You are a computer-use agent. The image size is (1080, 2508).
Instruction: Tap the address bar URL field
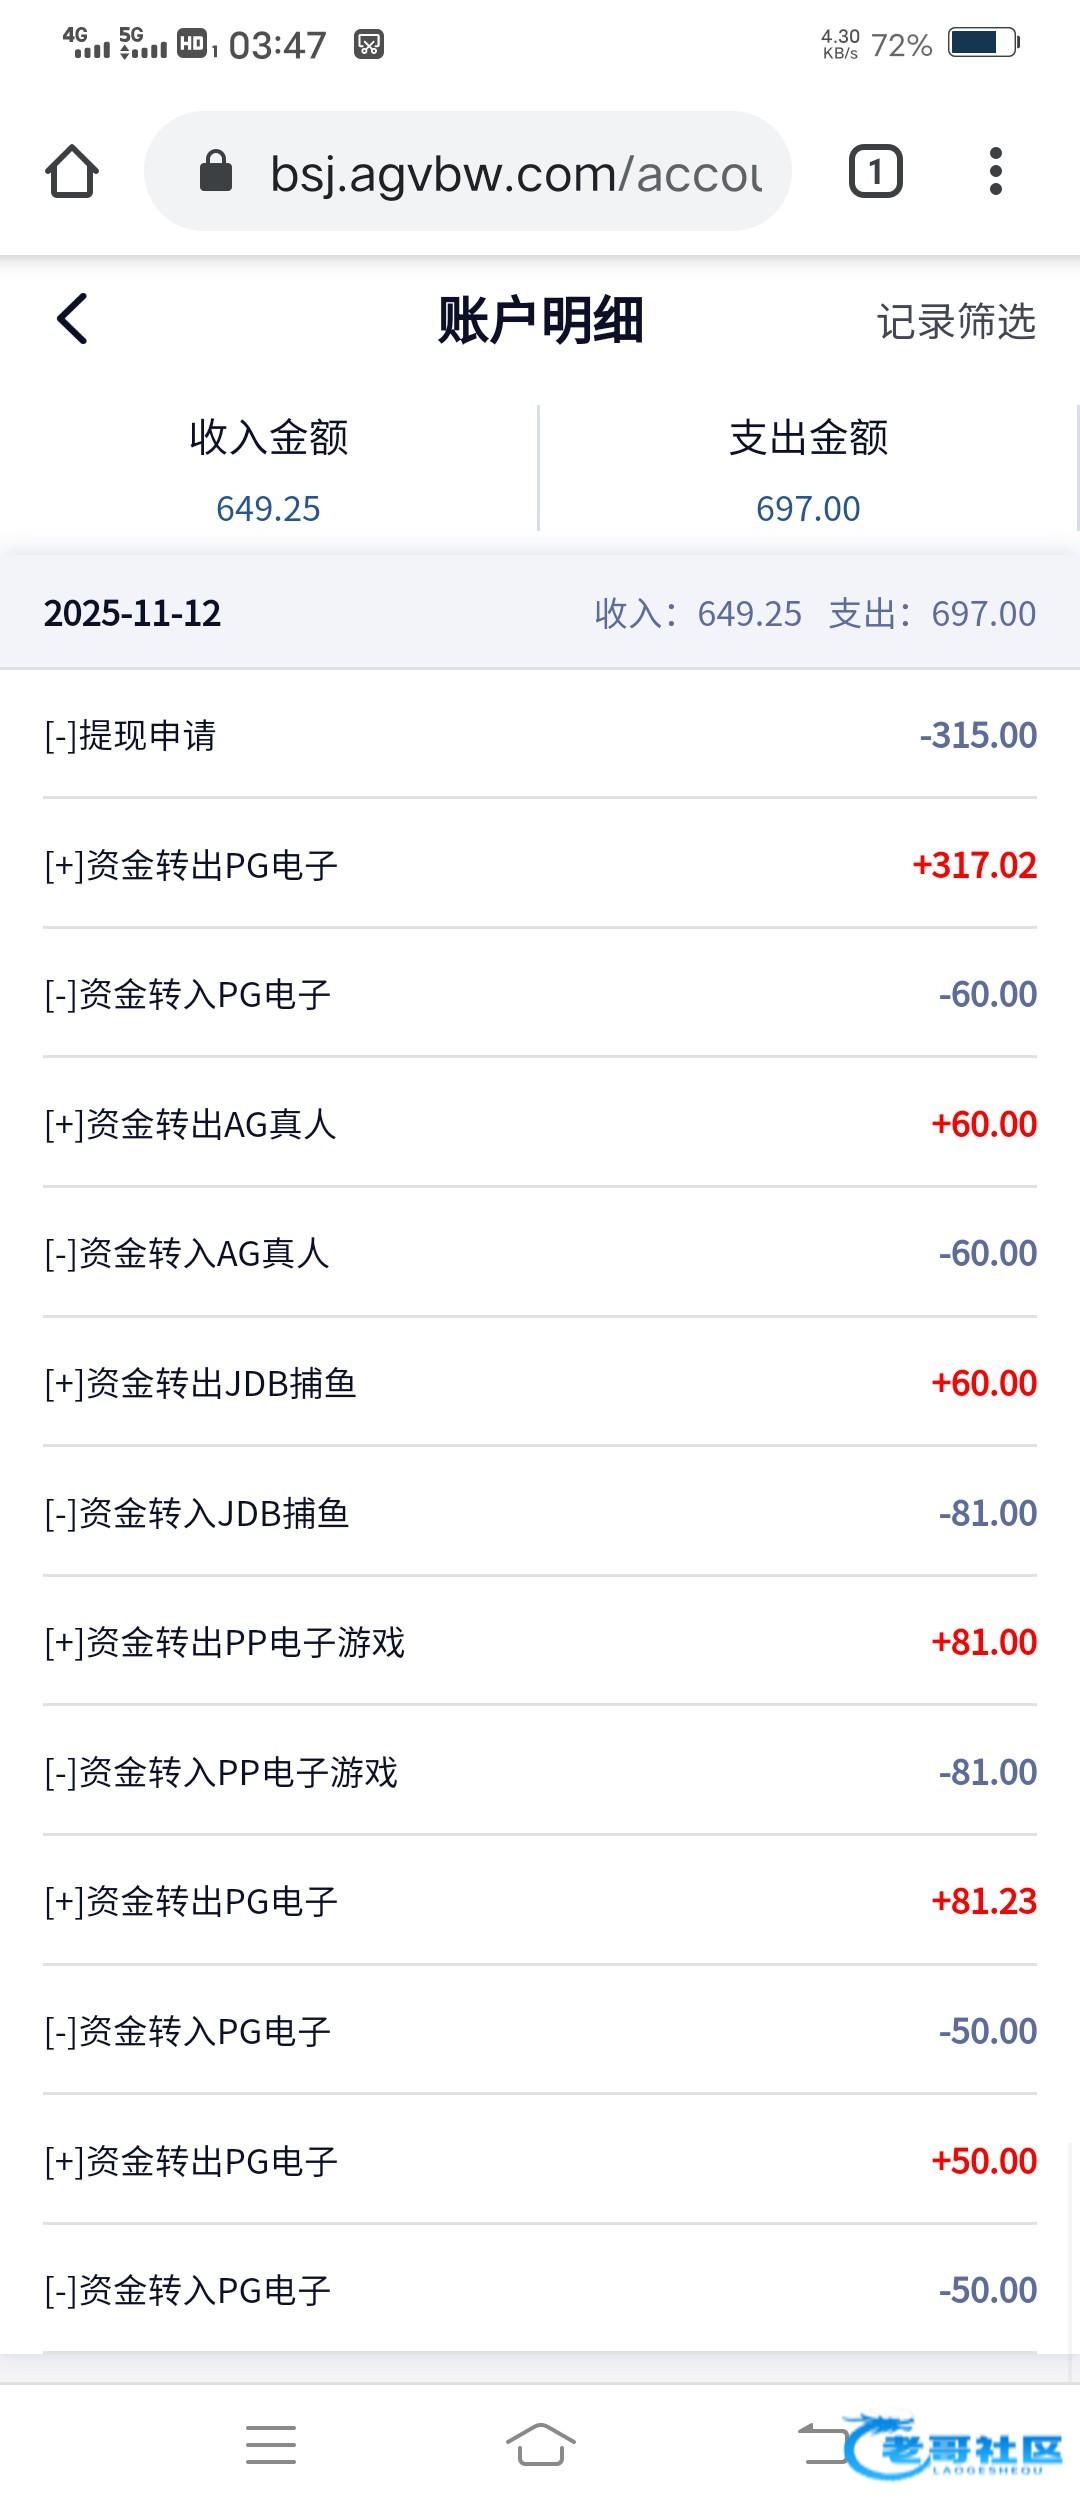[515, 174]
